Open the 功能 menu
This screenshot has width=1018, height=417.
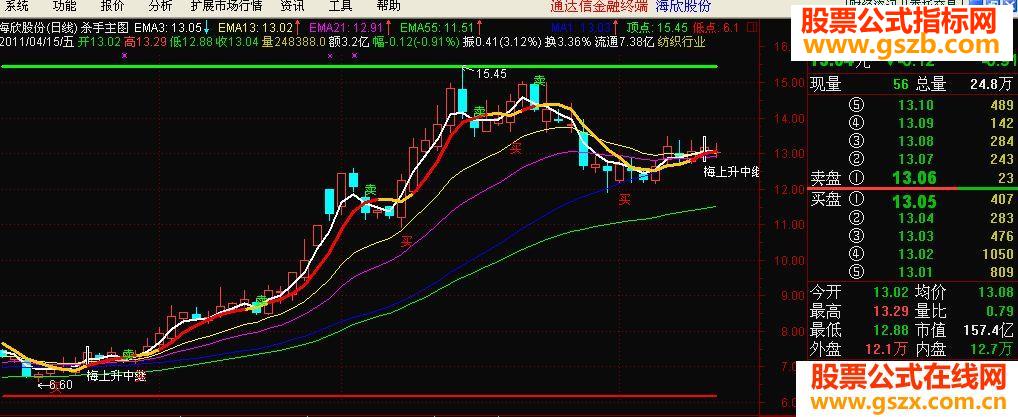(x=64, y=6)
